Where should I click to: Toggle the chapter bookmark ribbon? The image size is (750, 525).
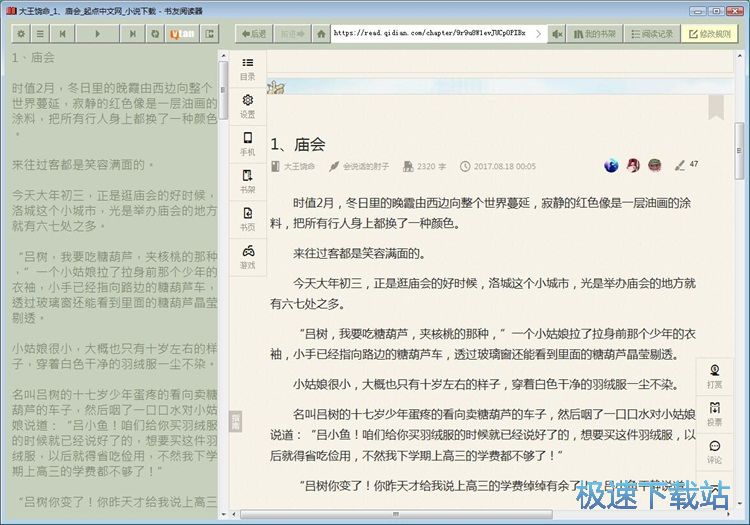pyautogui.click(x=716, y=106)
